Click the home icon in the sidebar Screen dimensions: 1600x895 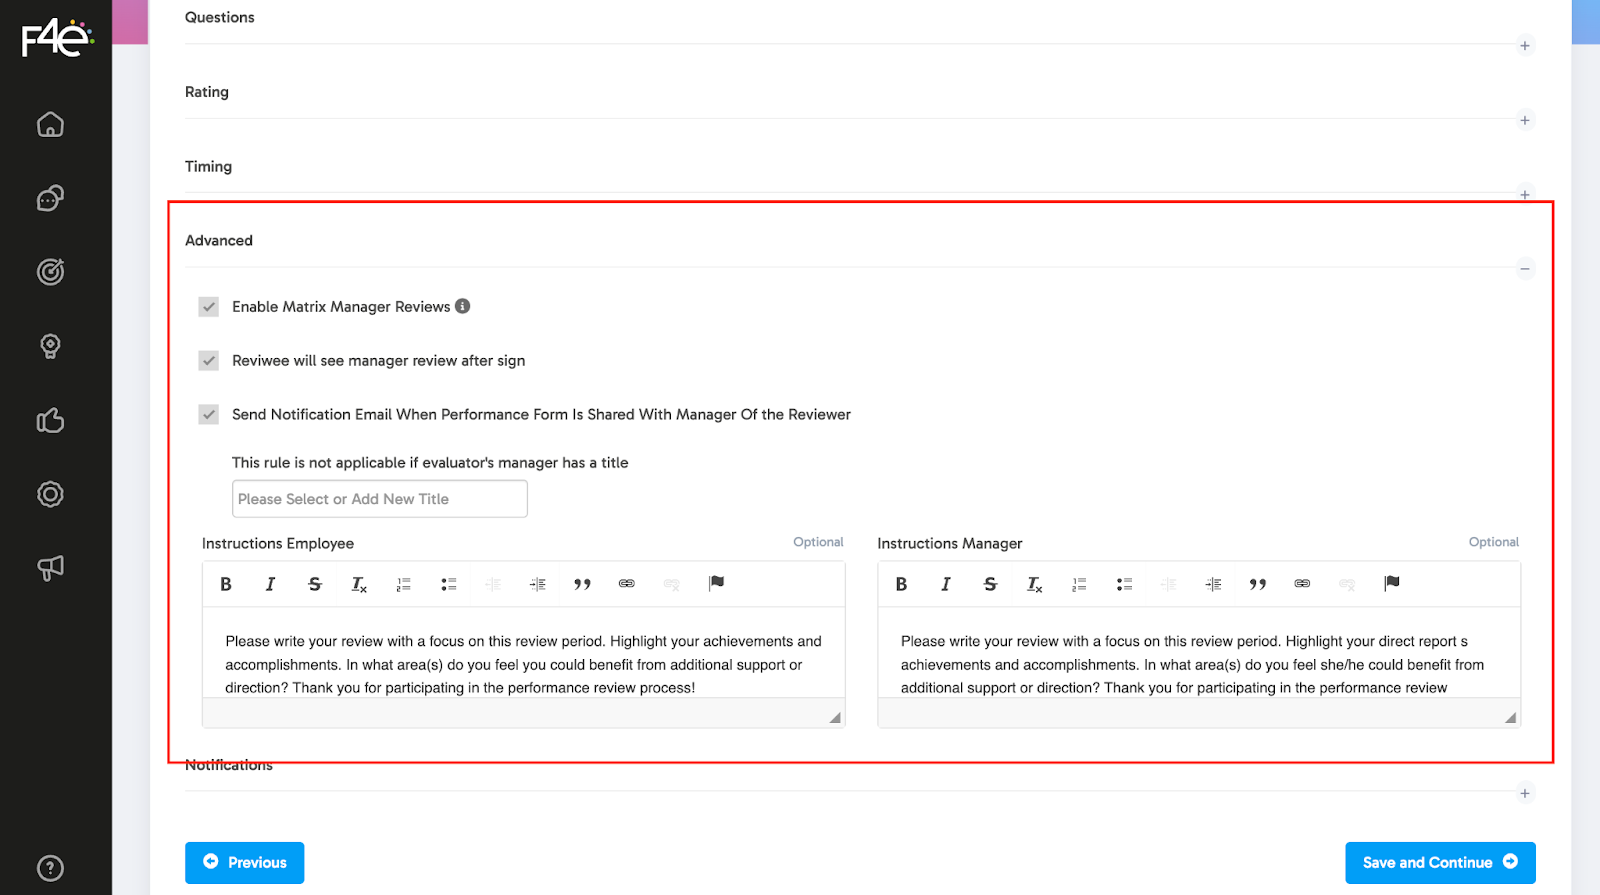(50, 125)
